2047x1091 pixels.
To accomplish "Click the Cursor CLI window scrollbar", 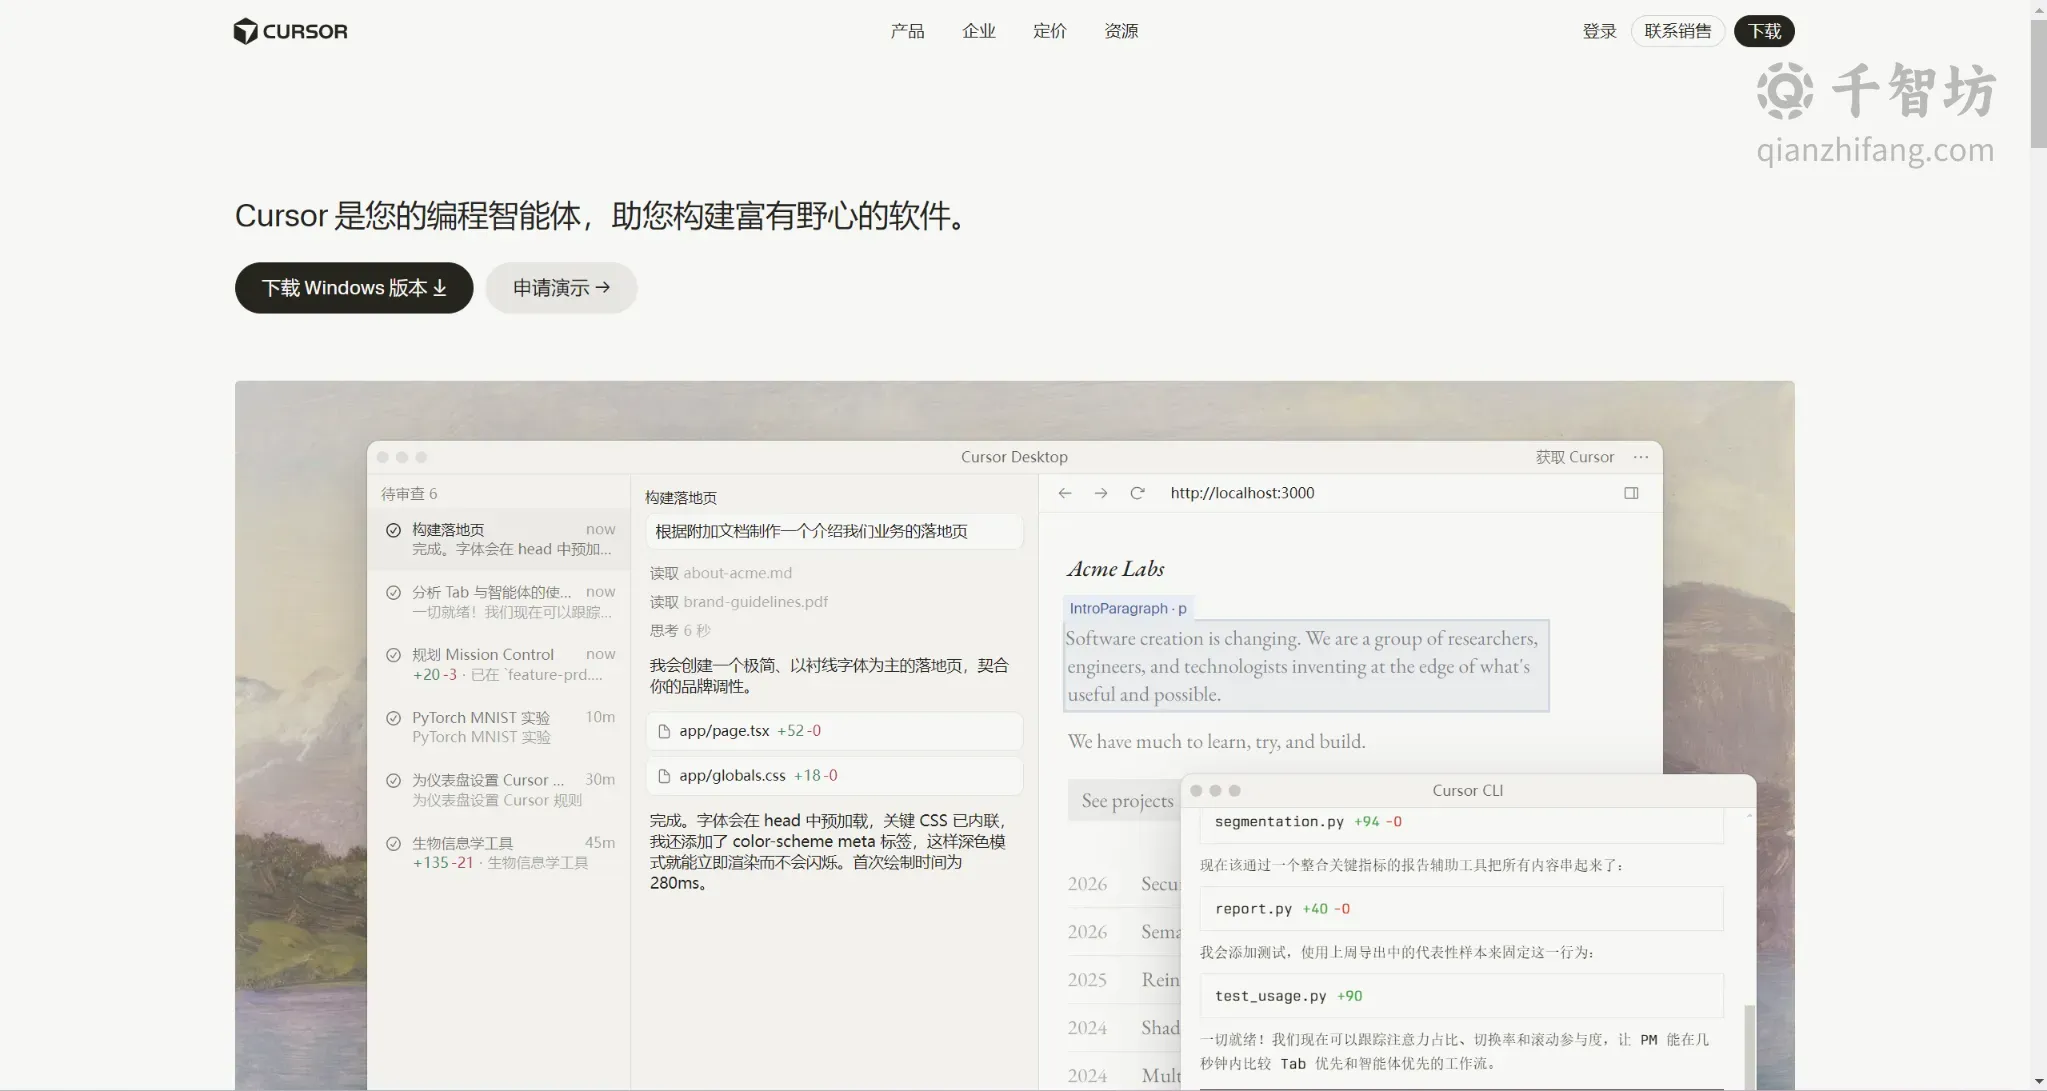I will pyautogui.click(x=1749, y=1045).
